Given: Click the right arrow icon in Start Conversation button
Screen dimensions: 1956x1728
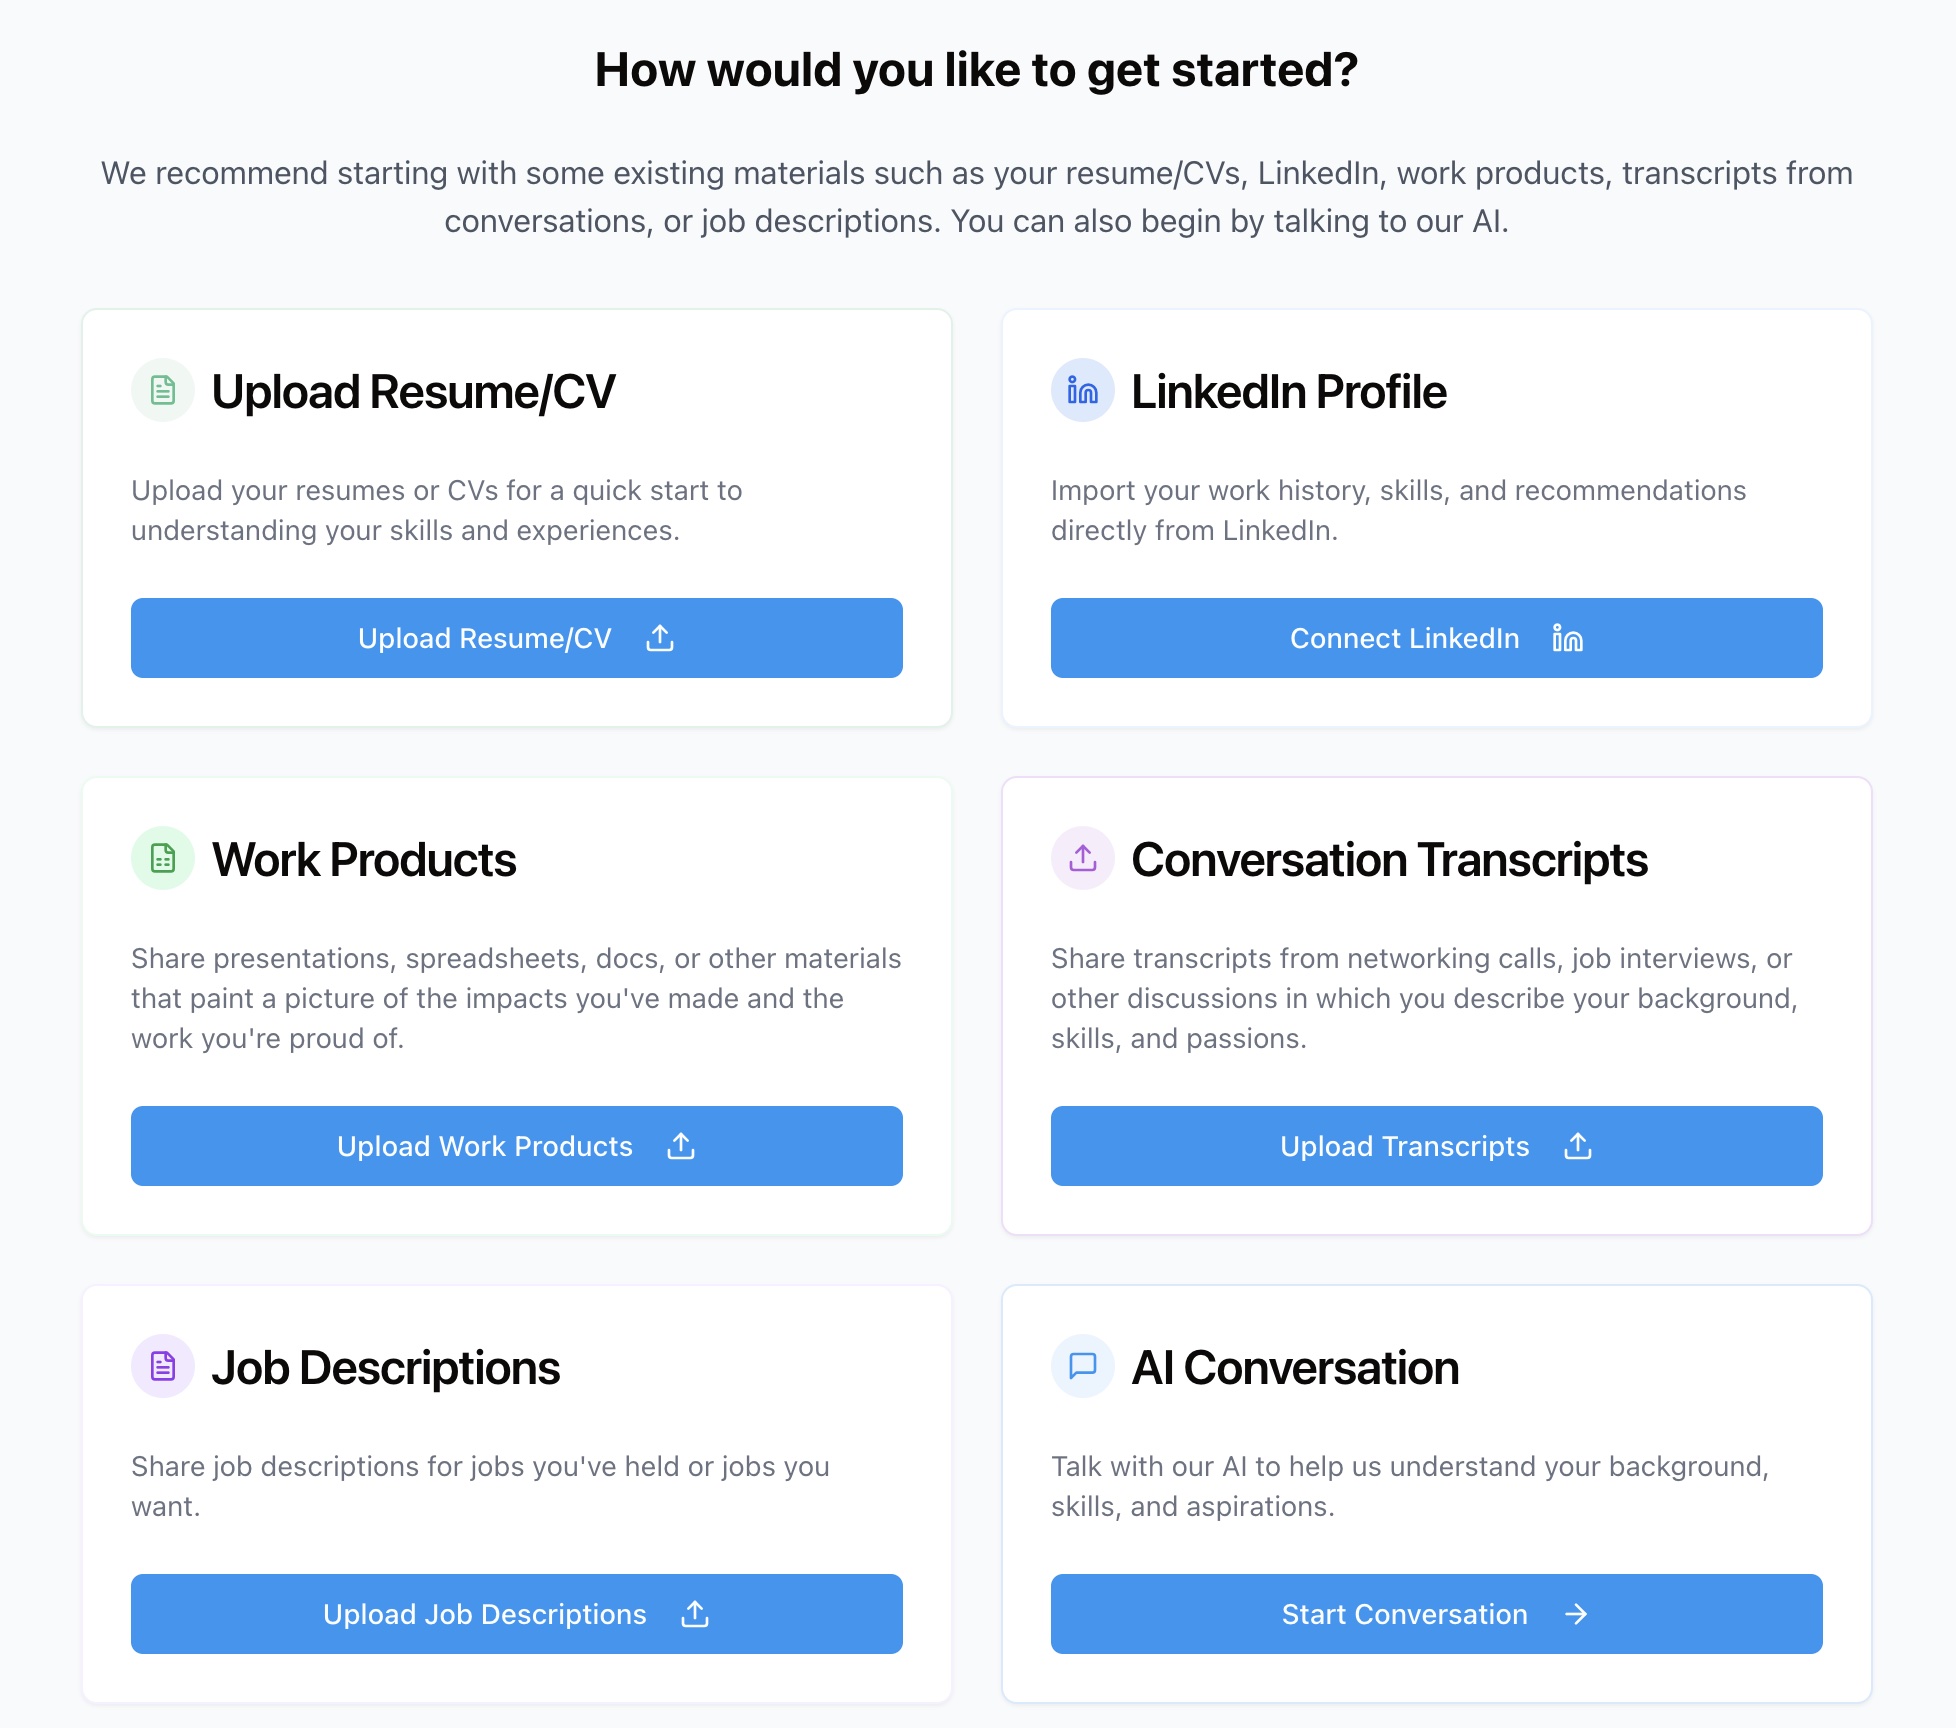Looking at the screenshot, I should click(1576, 1614).
